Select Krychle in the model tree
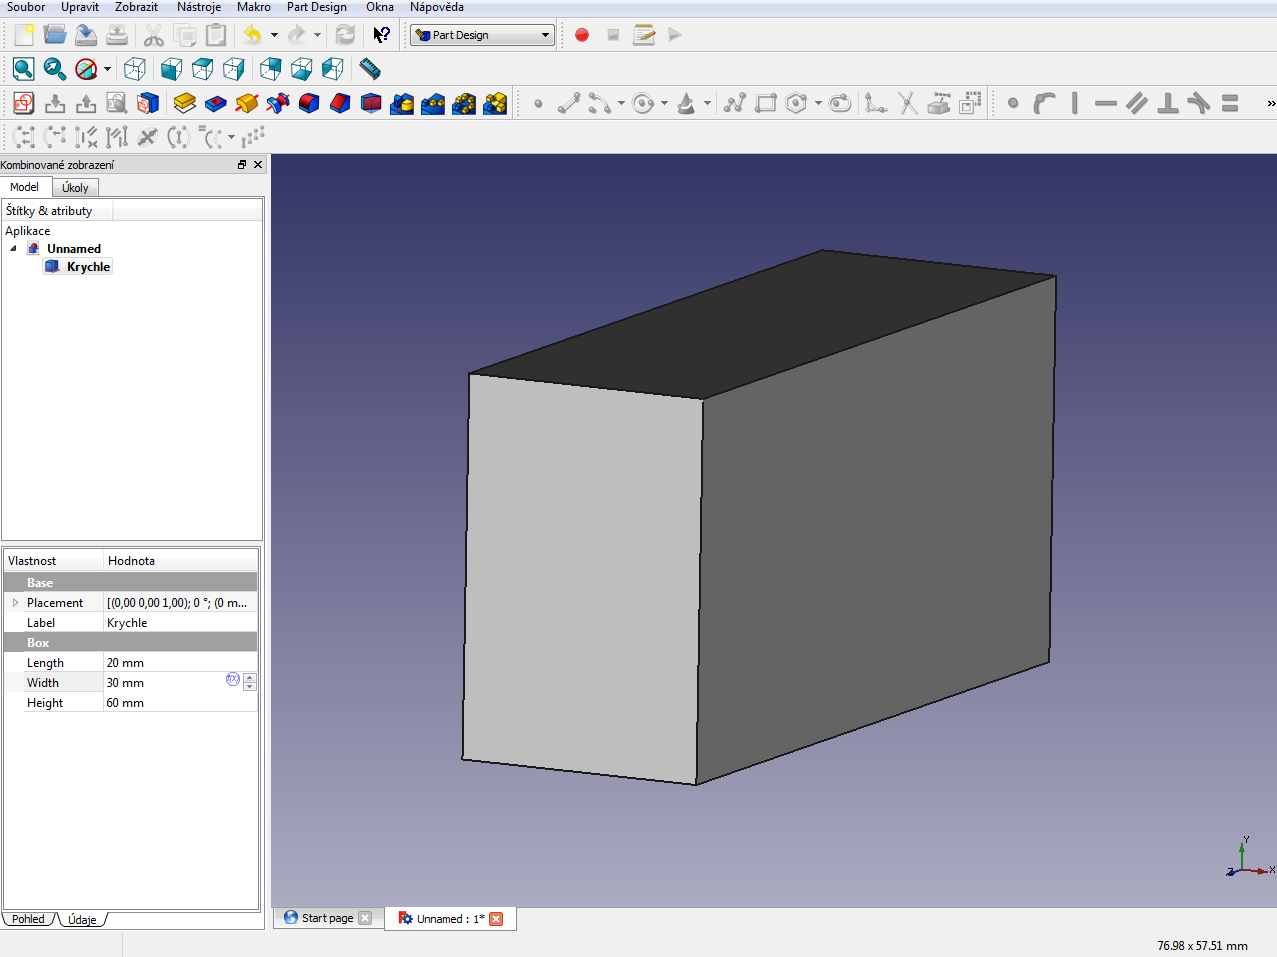The height and width of the screenshot is (957, 1277). [x=88, y=267]
